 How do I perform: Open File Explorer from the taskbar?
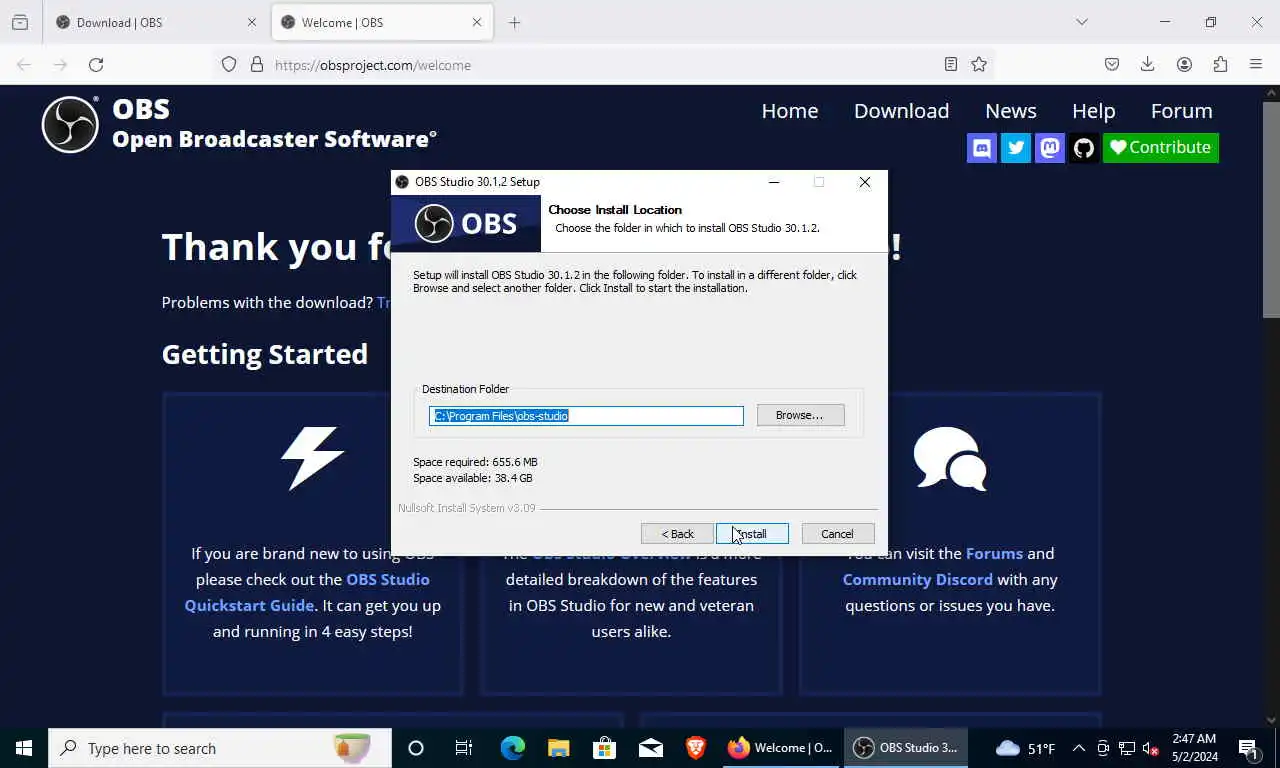[x=558, y=748]
